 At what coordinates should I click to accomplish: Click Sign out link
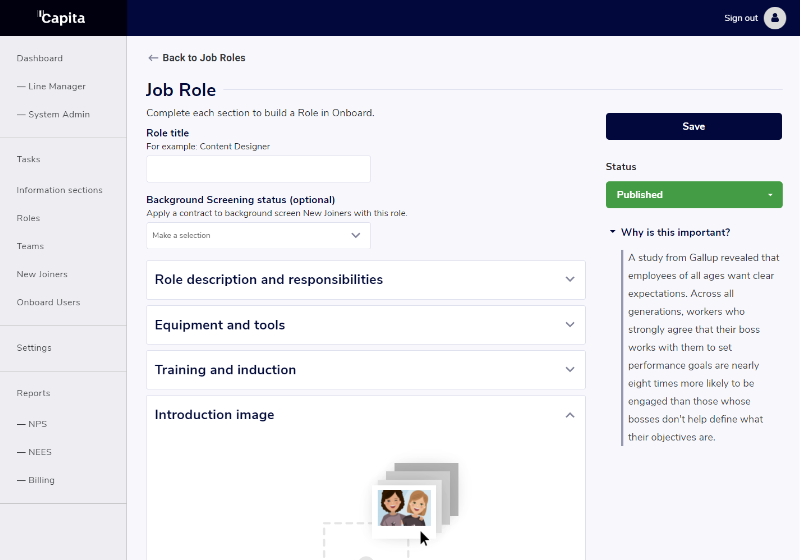(740, 18)
